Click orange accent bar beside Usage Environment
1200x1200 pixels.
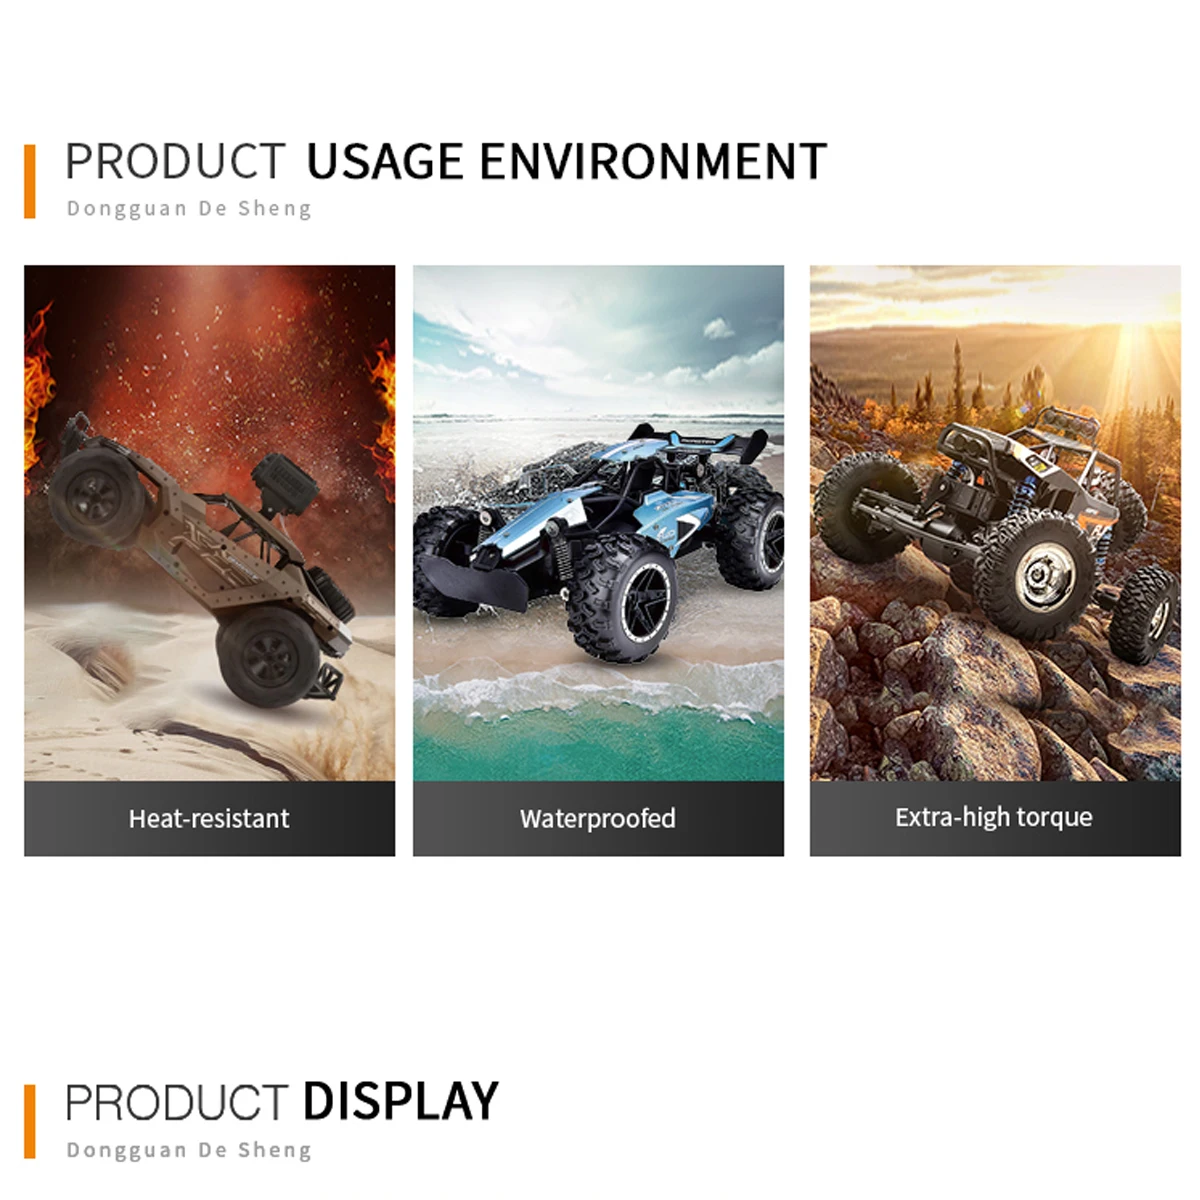[x=30, y=181]
